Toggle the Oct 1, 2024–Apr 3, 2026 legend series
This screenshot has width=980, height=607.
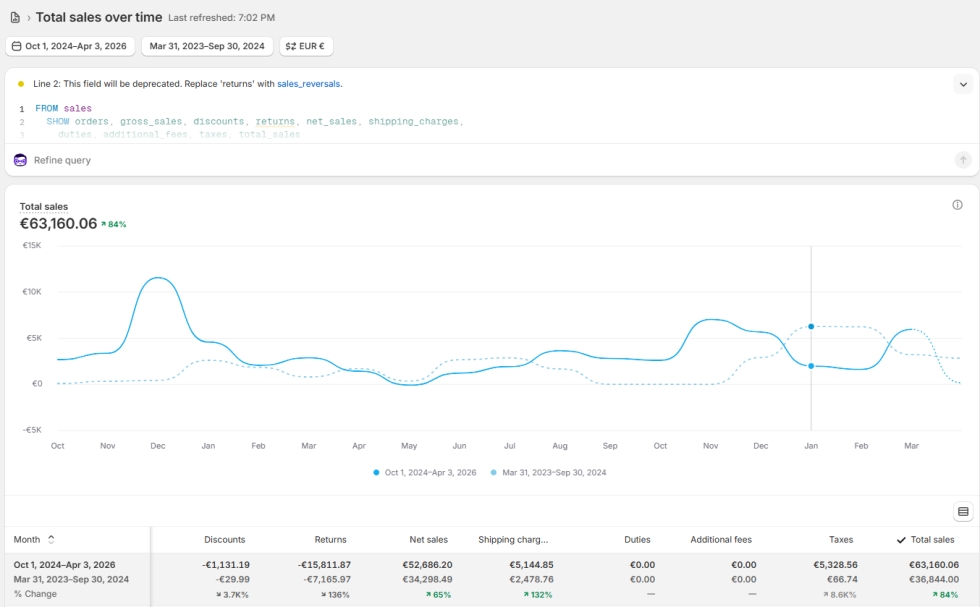pyautogui.click(x=425, y=472)
